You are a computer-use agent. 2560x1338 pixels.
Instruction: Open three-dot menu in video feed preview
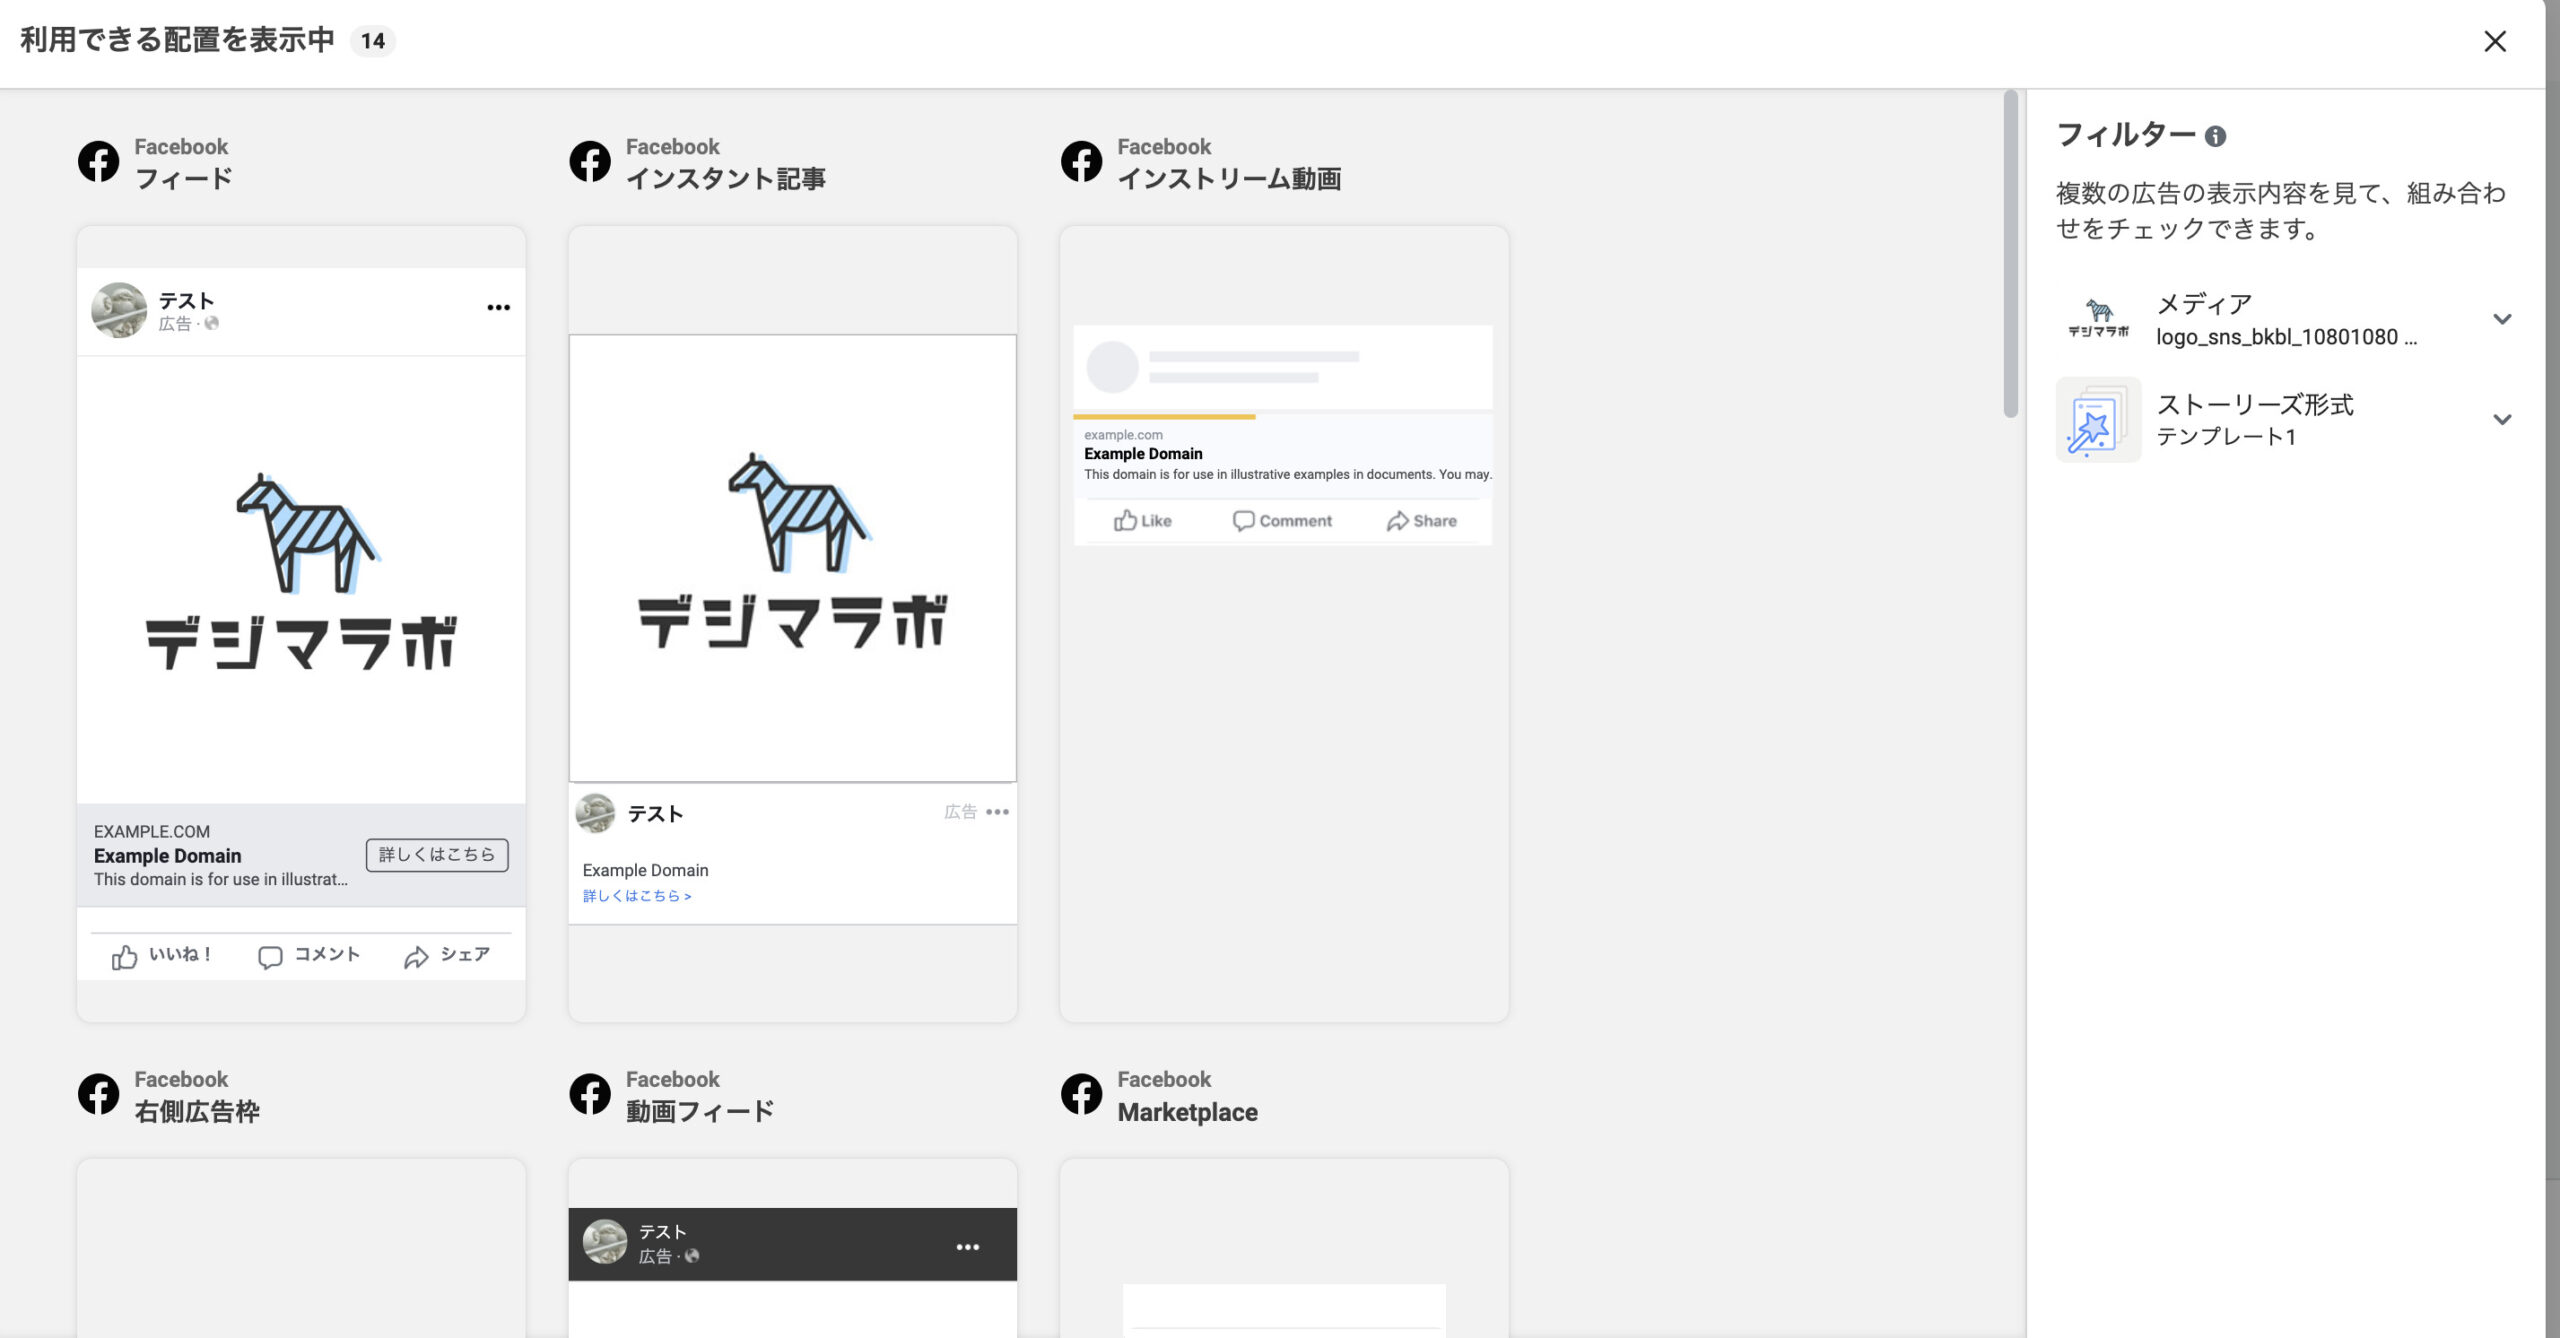[967, 1247]
